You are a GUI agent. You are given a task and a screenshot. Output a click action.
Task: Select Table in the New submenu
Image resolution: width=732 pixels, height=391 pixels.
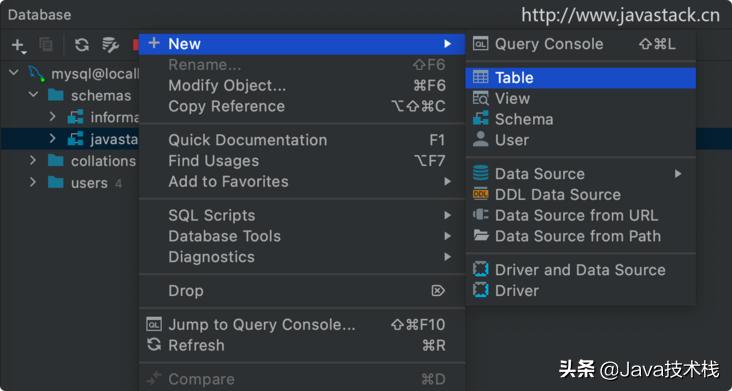[581, 77]
